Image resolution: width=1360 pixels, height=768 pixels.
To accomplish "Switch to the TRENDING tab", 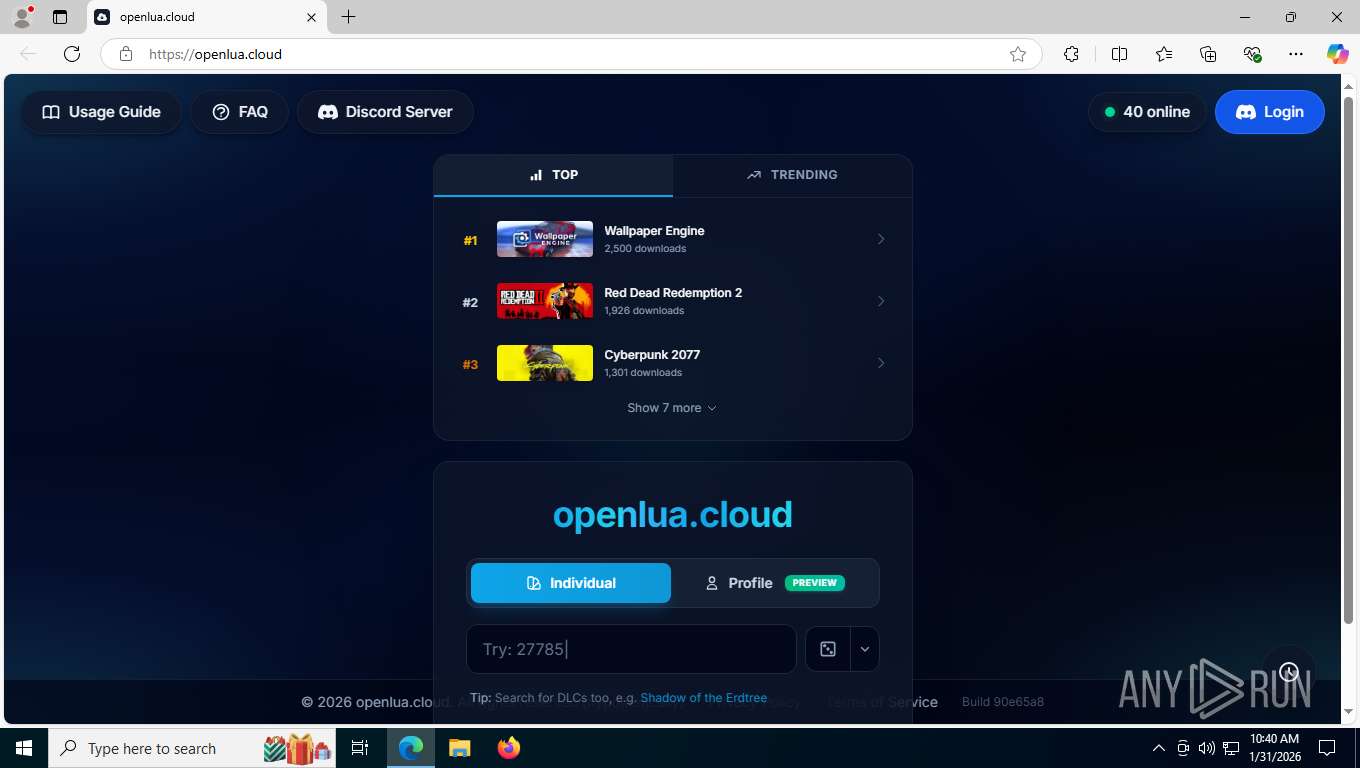I will [792, 175].
